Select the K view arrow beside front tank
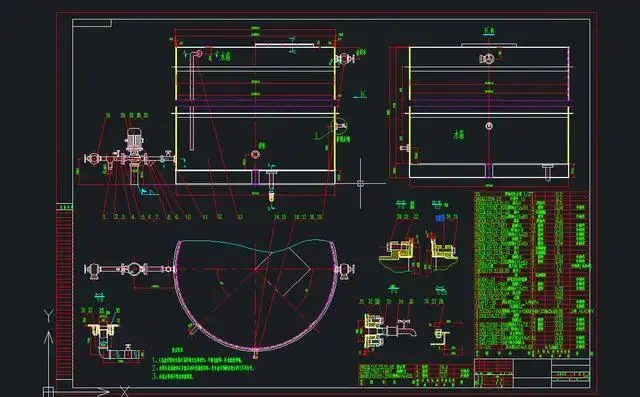This screenshot has width=640, height=397. [360, 95]
